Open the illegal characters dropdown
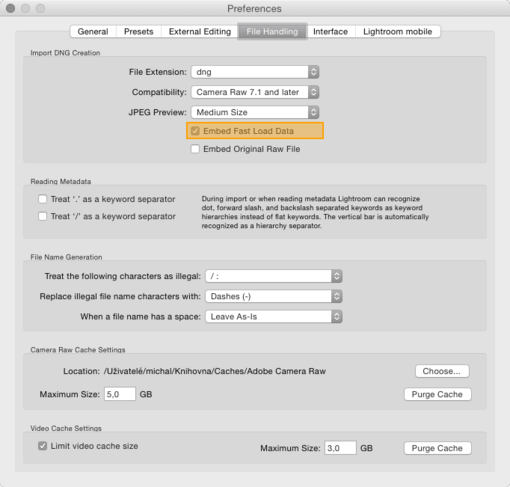 click(274, 276)
